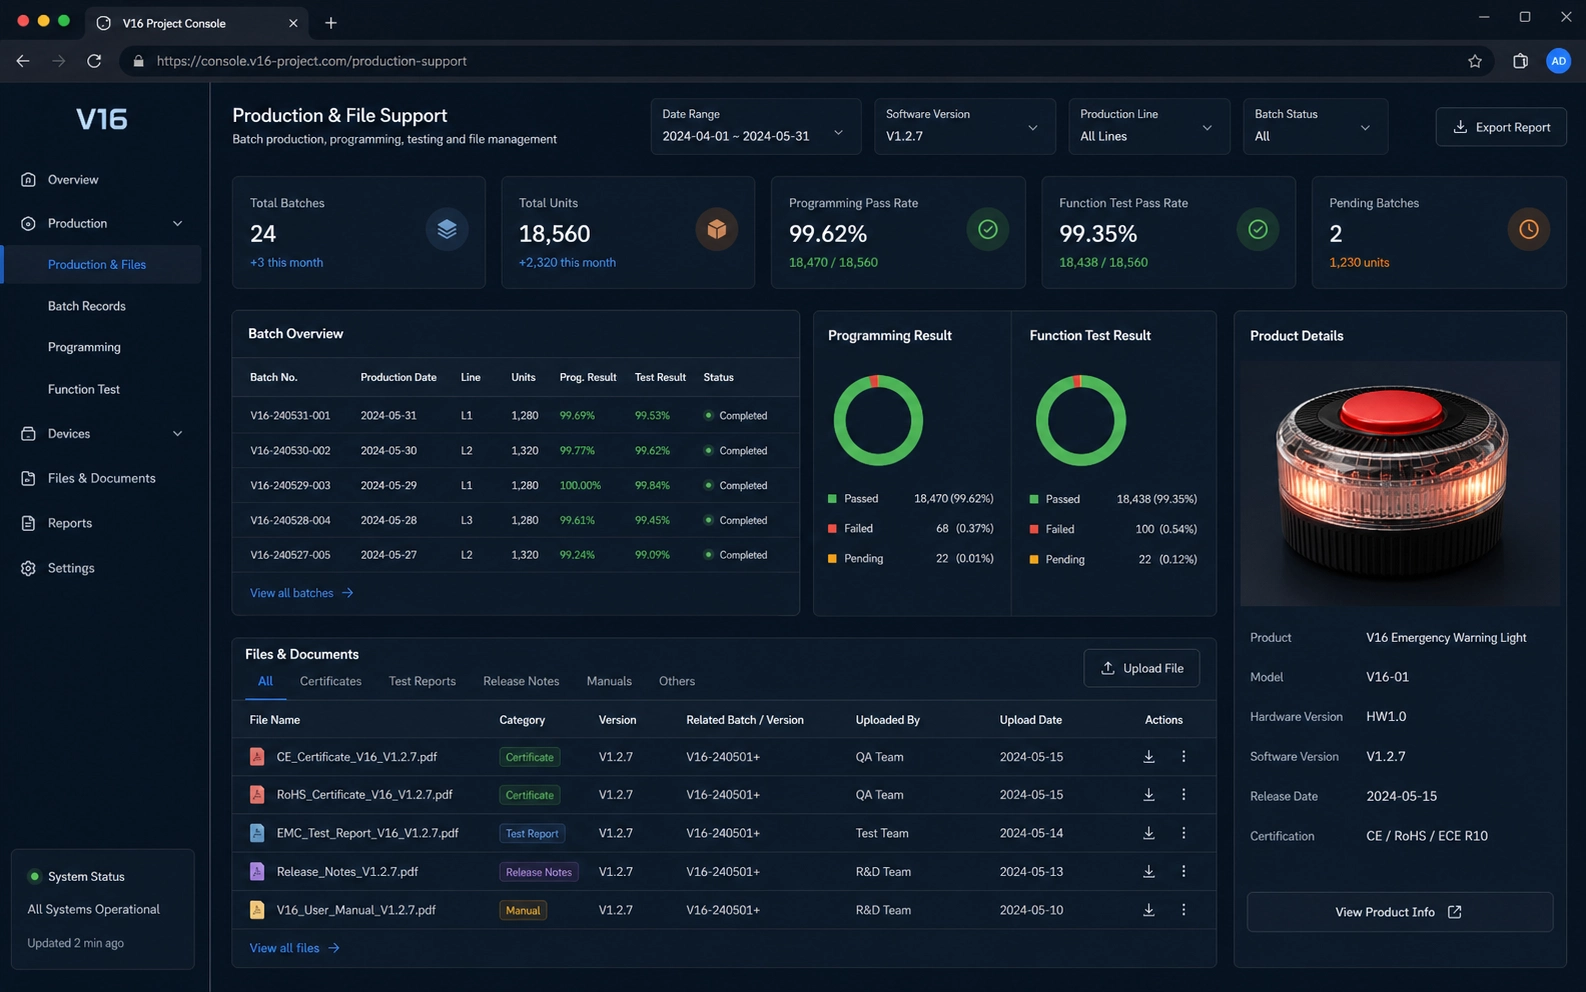Select batch V16-240529-003 row
This screenshot has height=992, width=1586.
(x=516, y=486)
